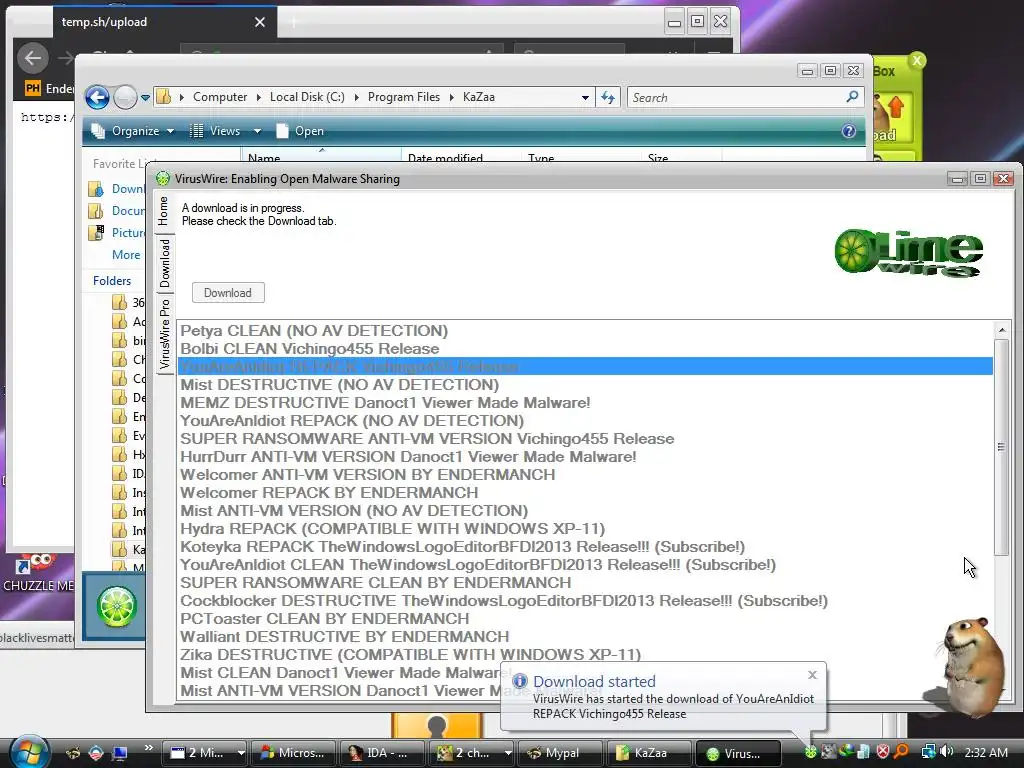Expand quick launch overflow chevron on taskbar

148,748
